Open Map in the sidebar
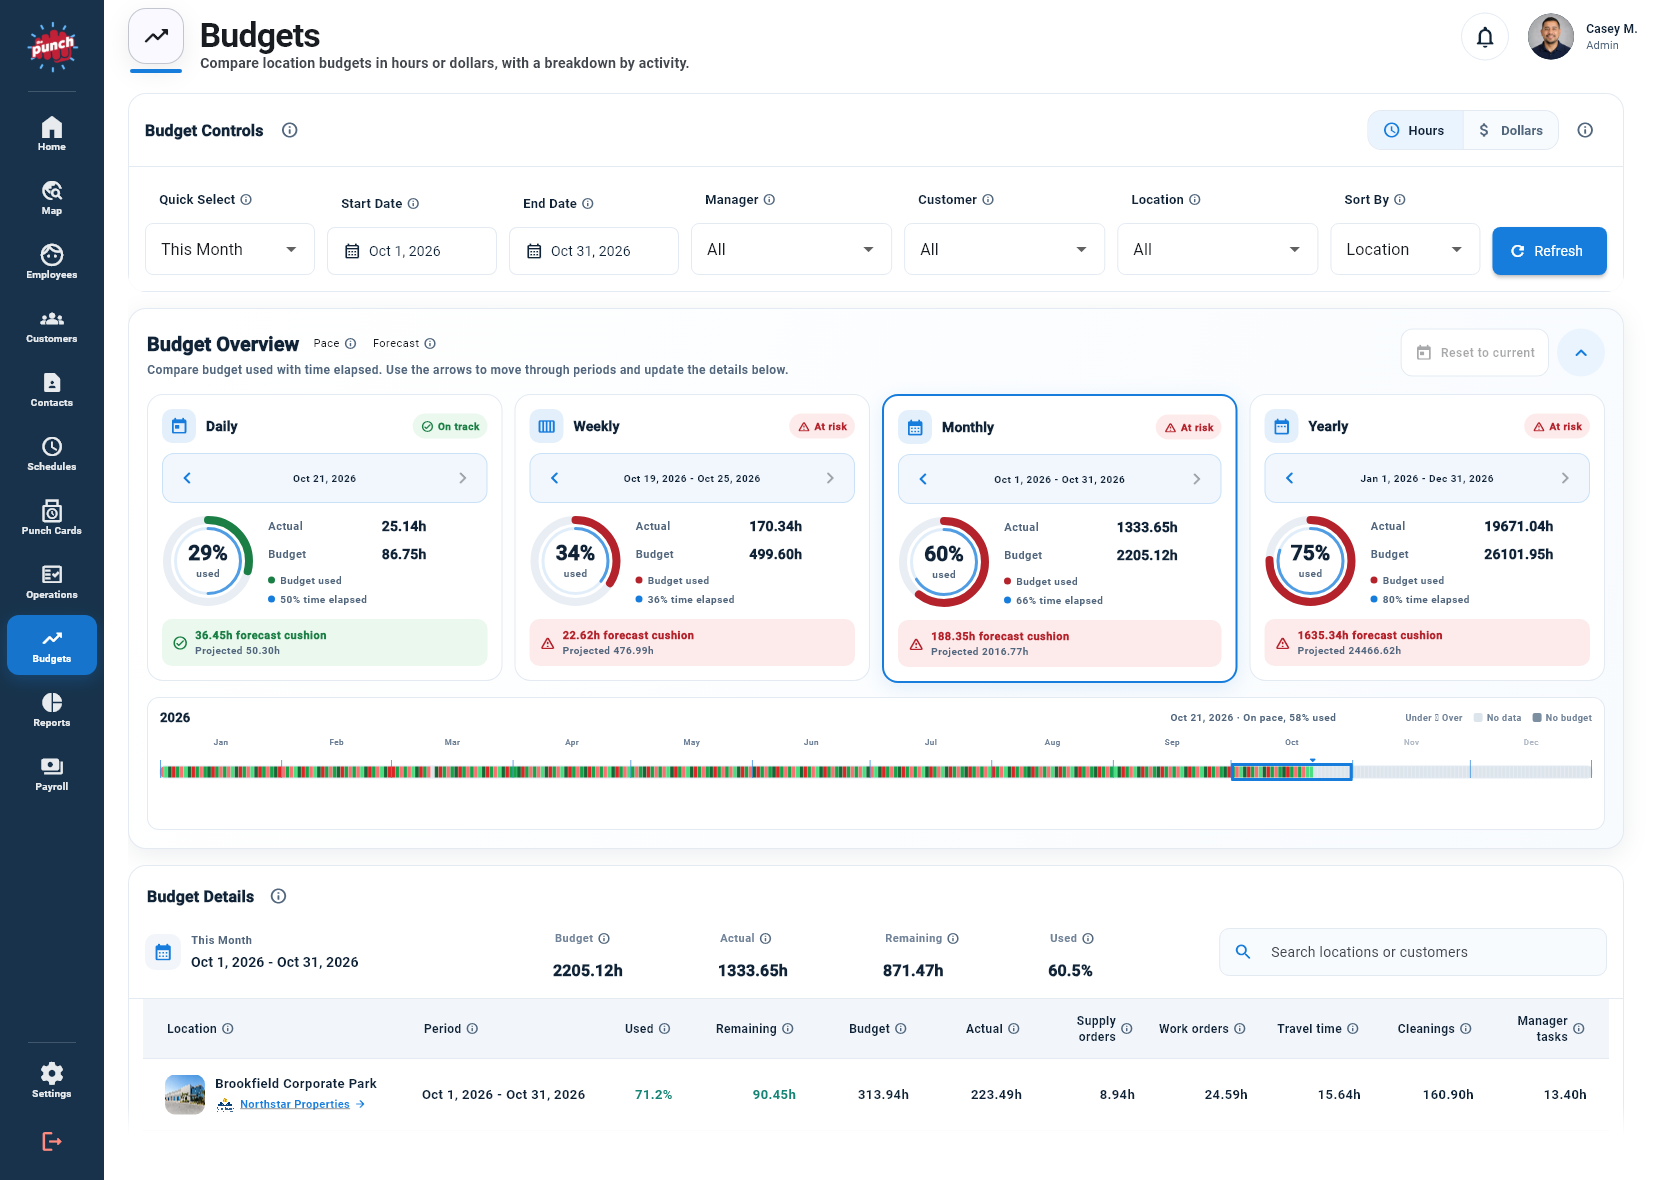This screenshot has width=1680, height=1180. [52, 198]
